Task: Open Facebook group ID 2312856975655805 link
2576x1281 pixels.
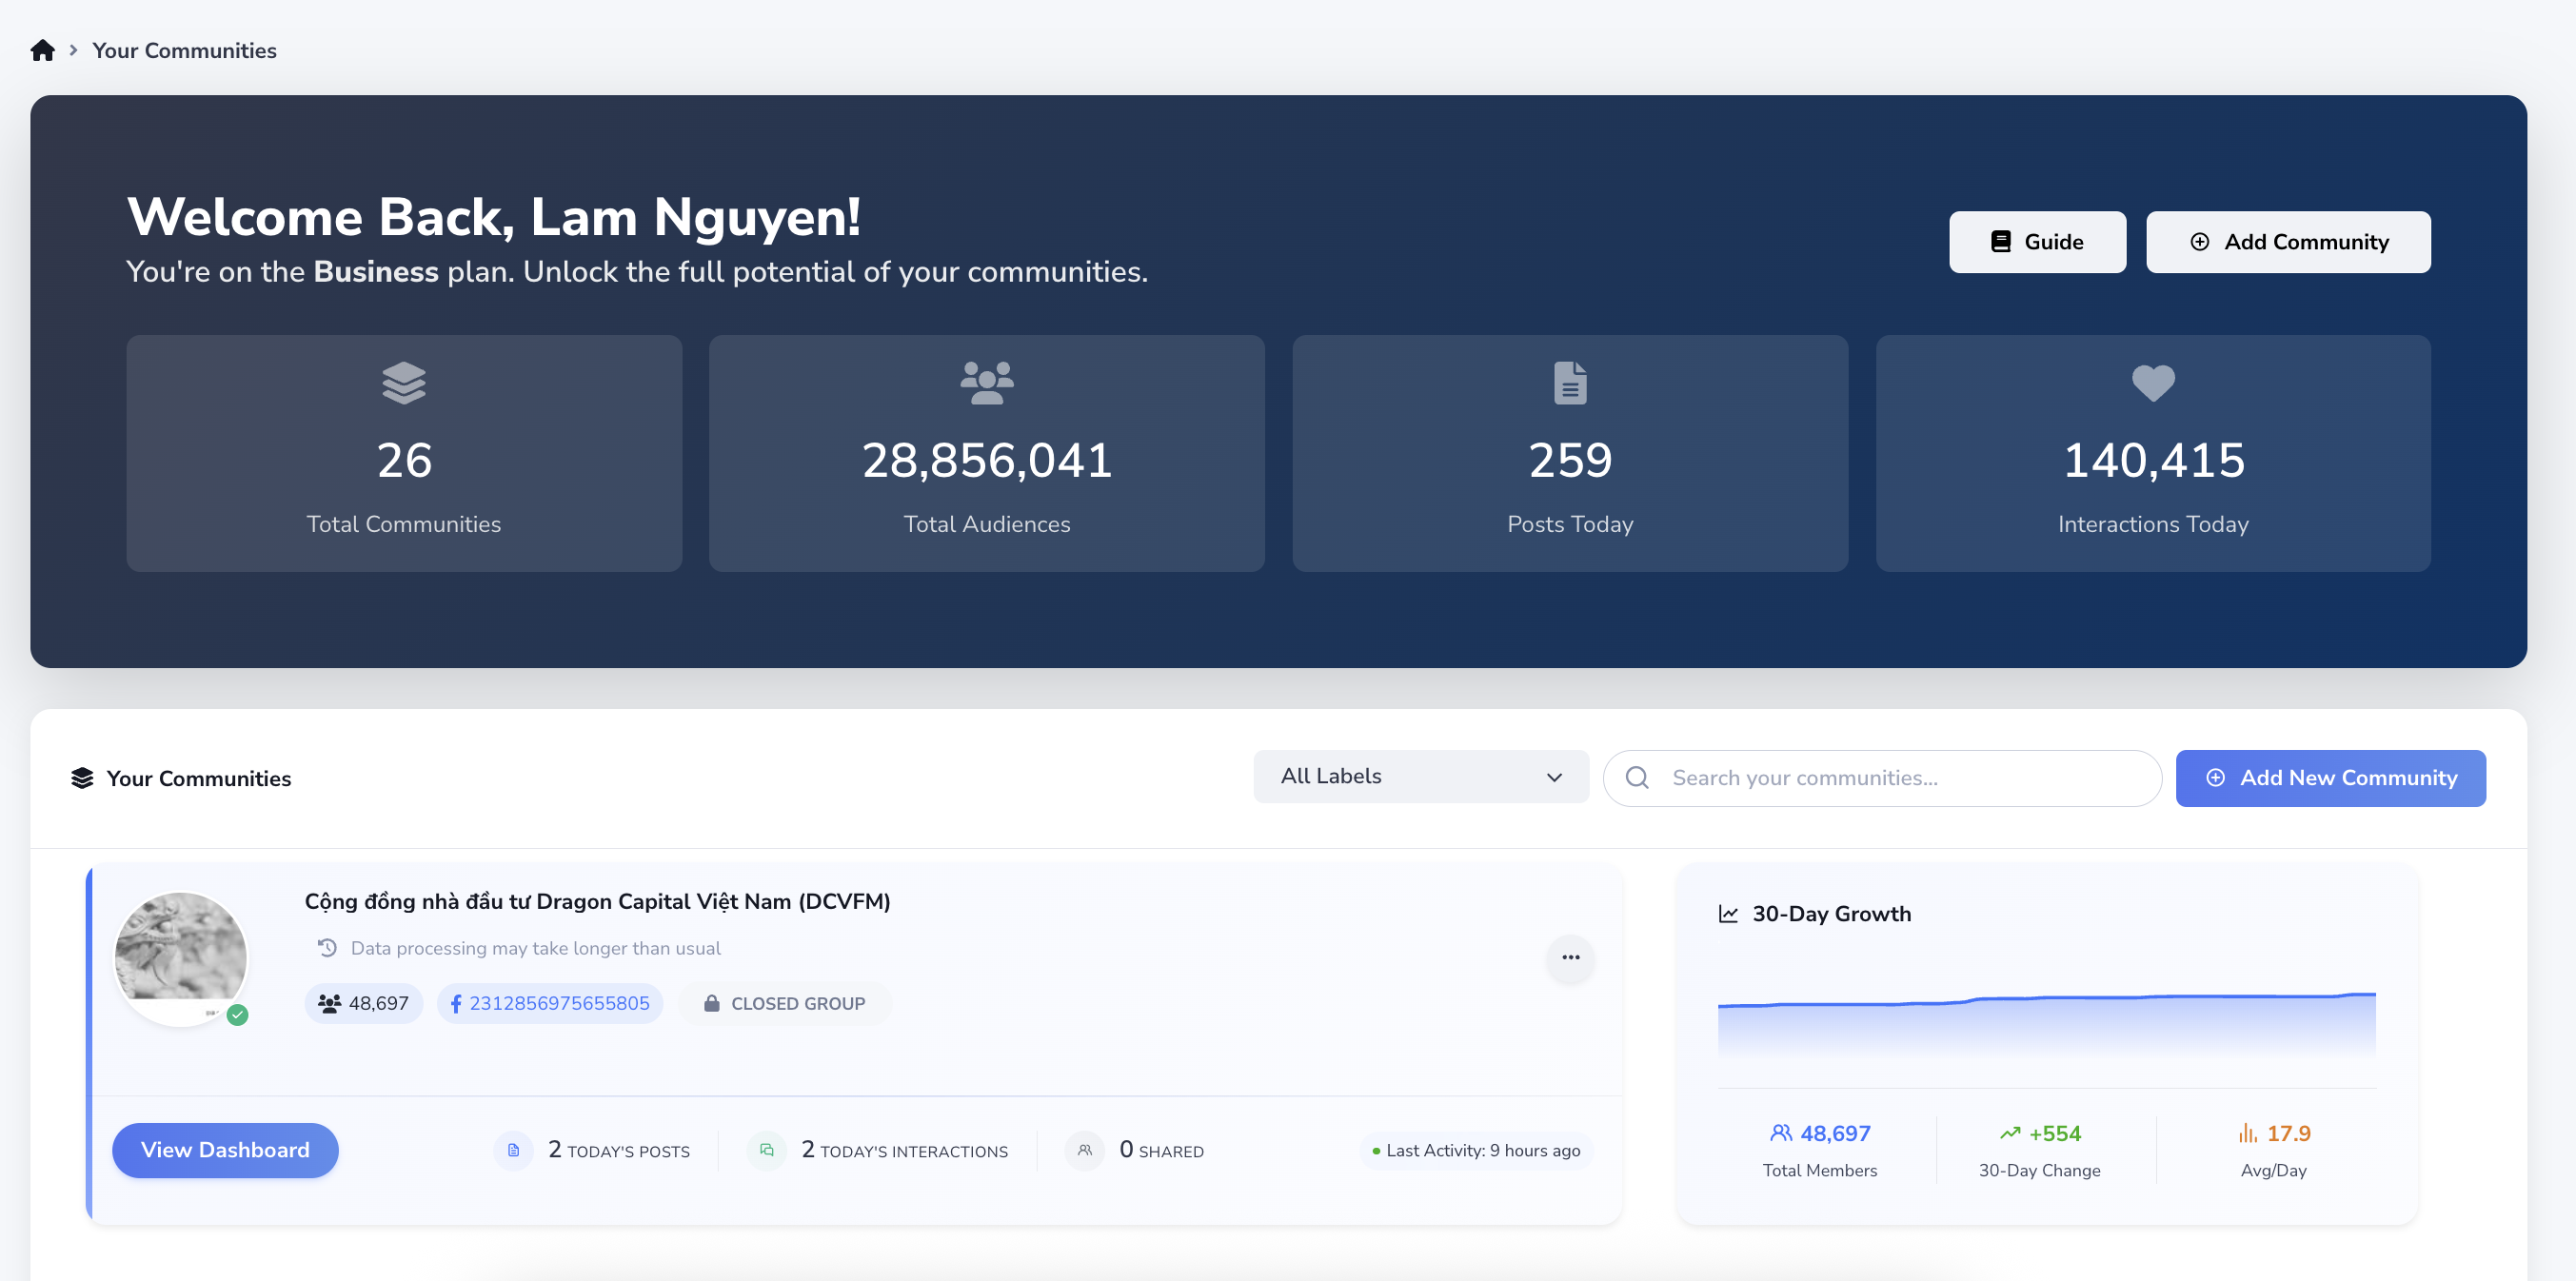Action: (x=549, y=1002)
